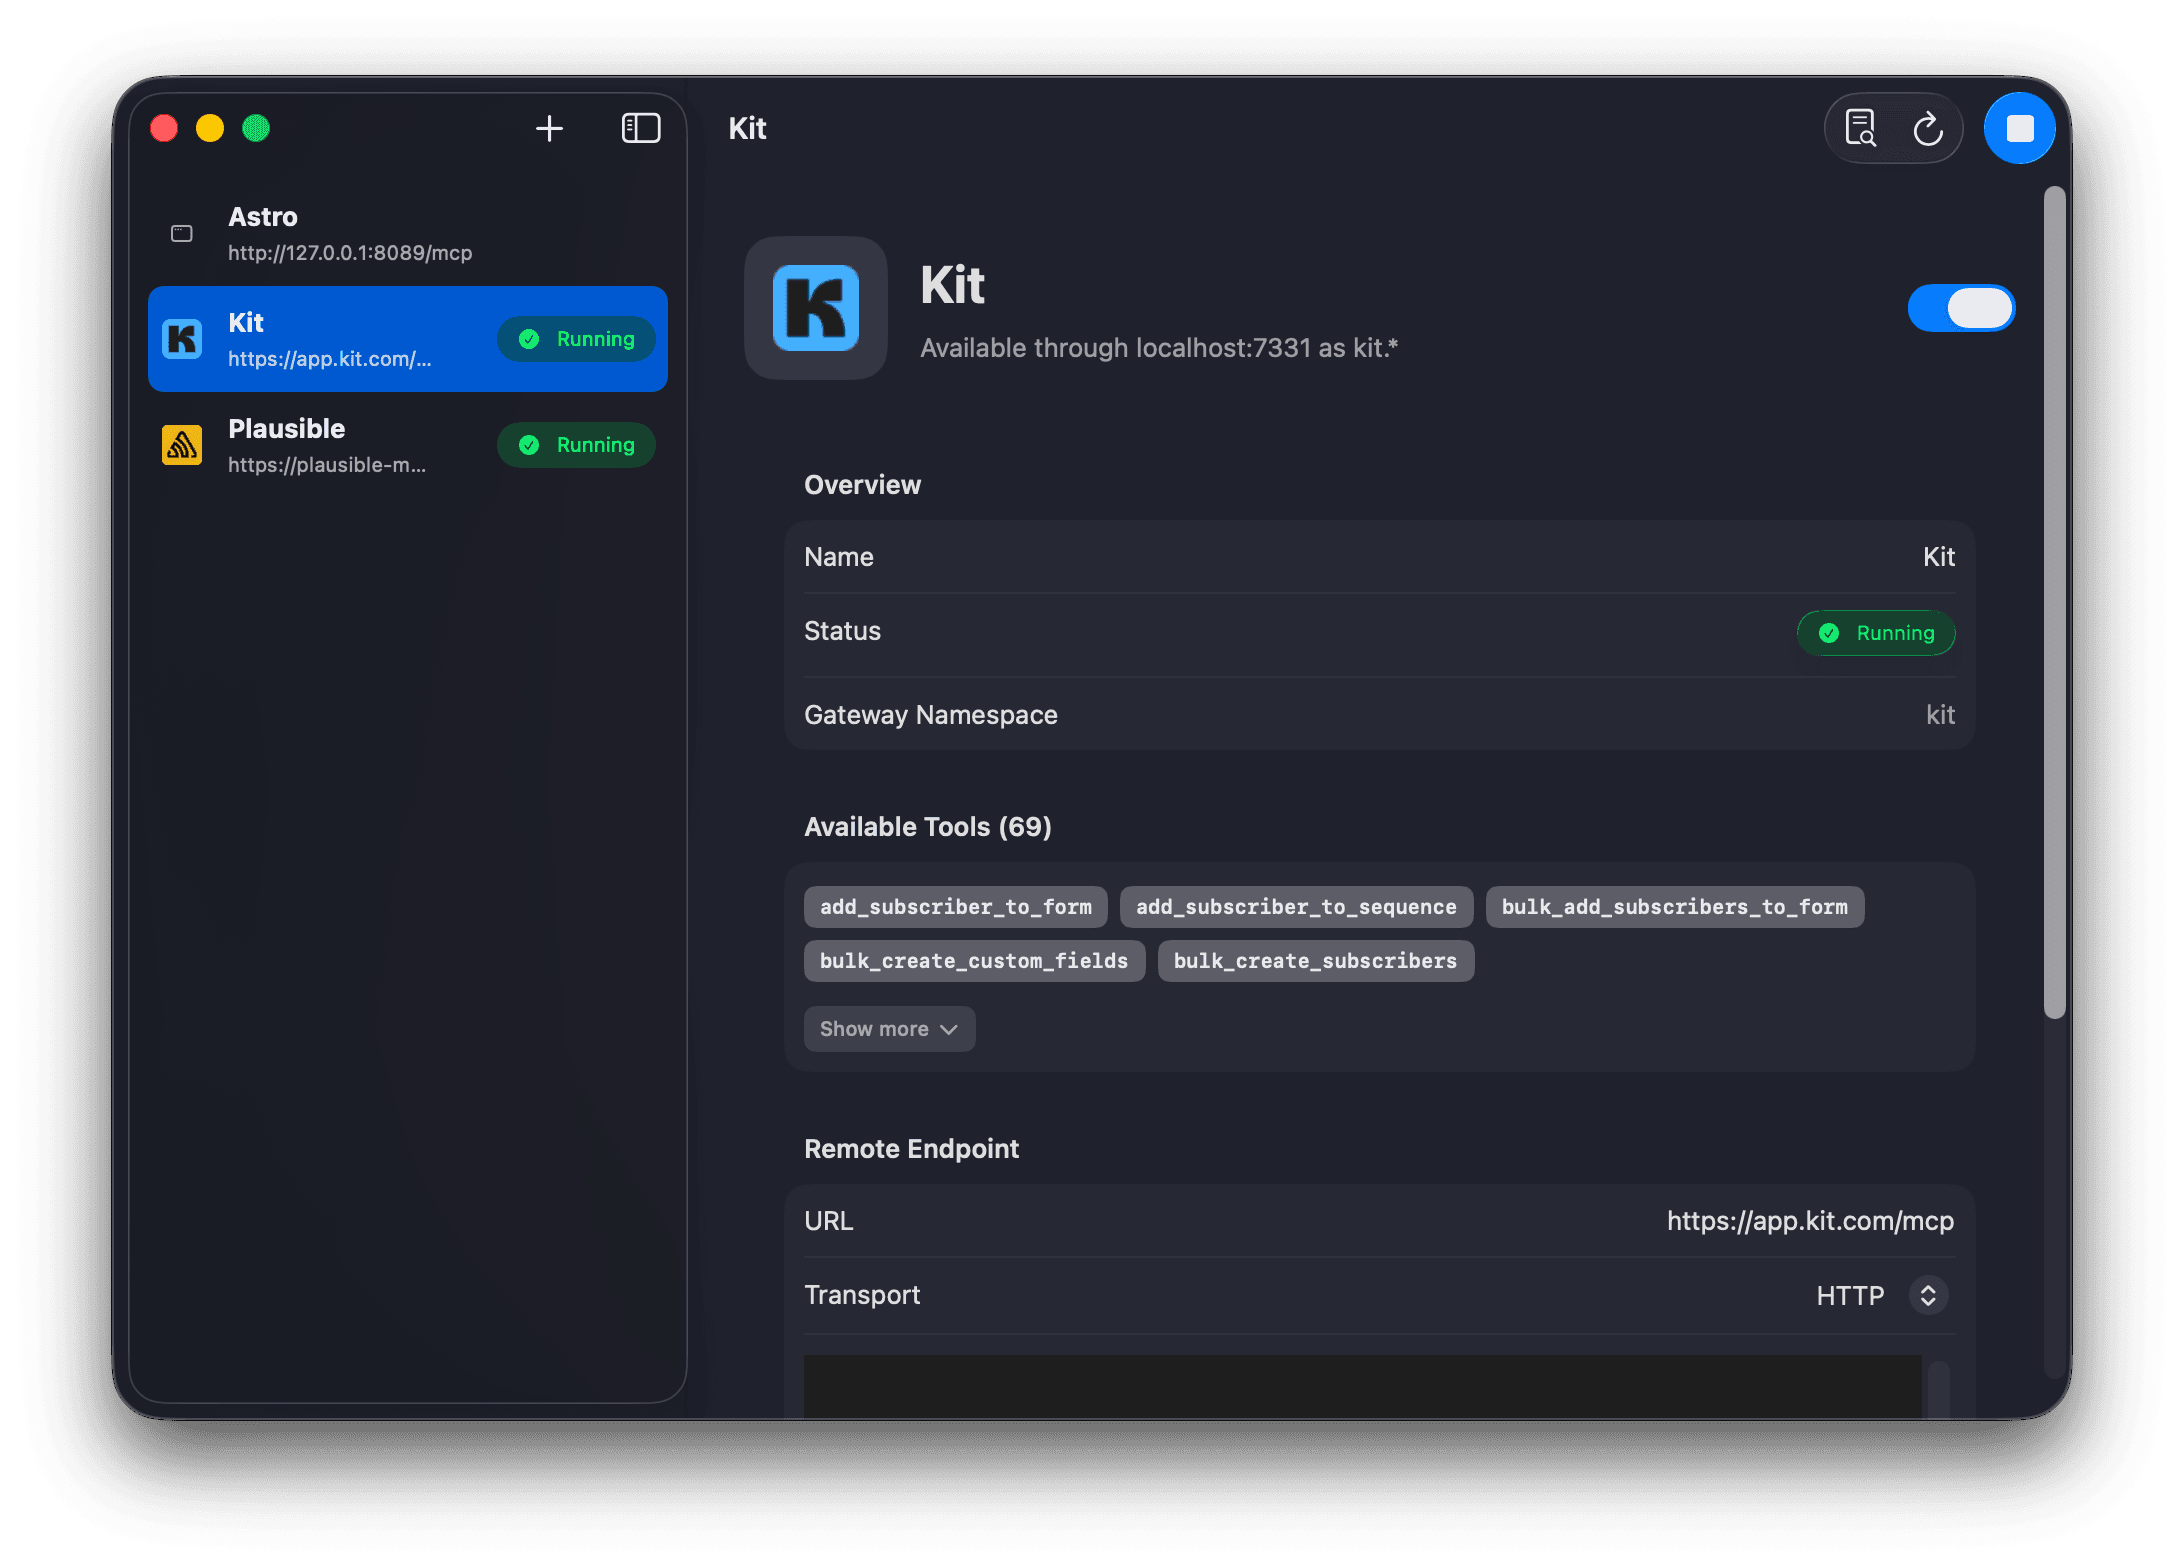The width and height of the screenshot is (2184, 1568).
Task: Click the dark text area below Transport
Action: 1363,1386
